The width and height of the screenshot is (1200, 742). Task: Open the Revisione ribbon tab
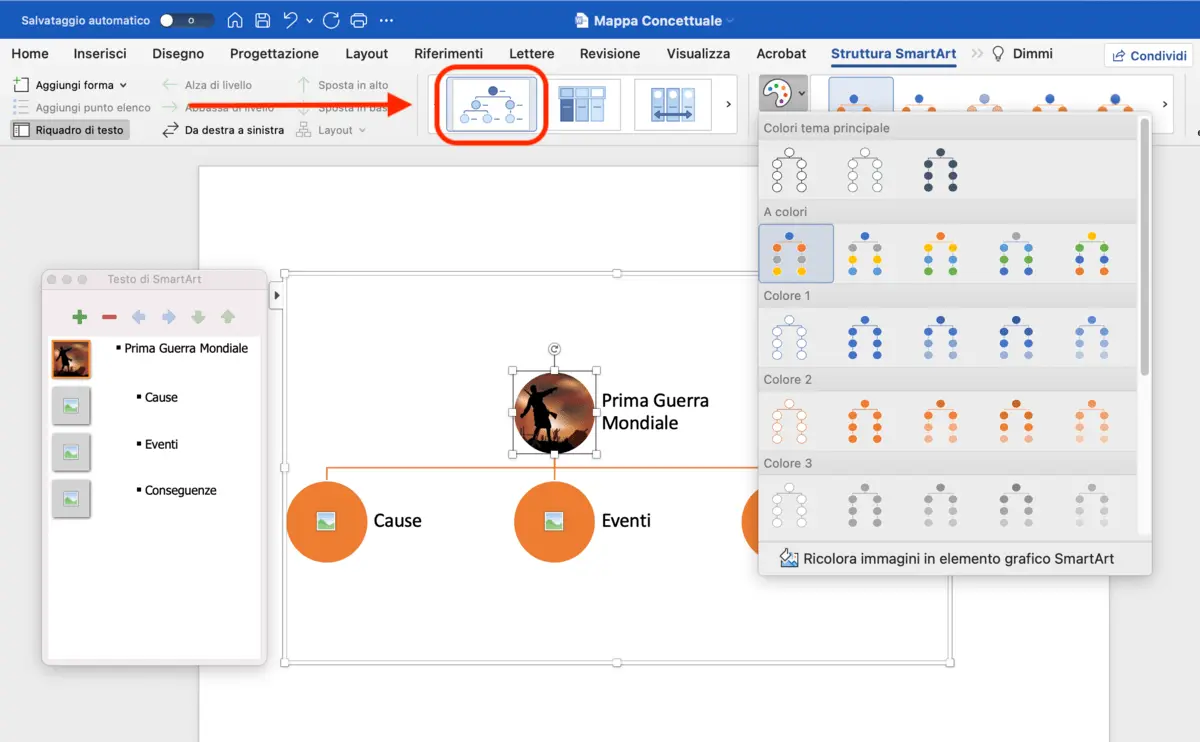(609, 53)
